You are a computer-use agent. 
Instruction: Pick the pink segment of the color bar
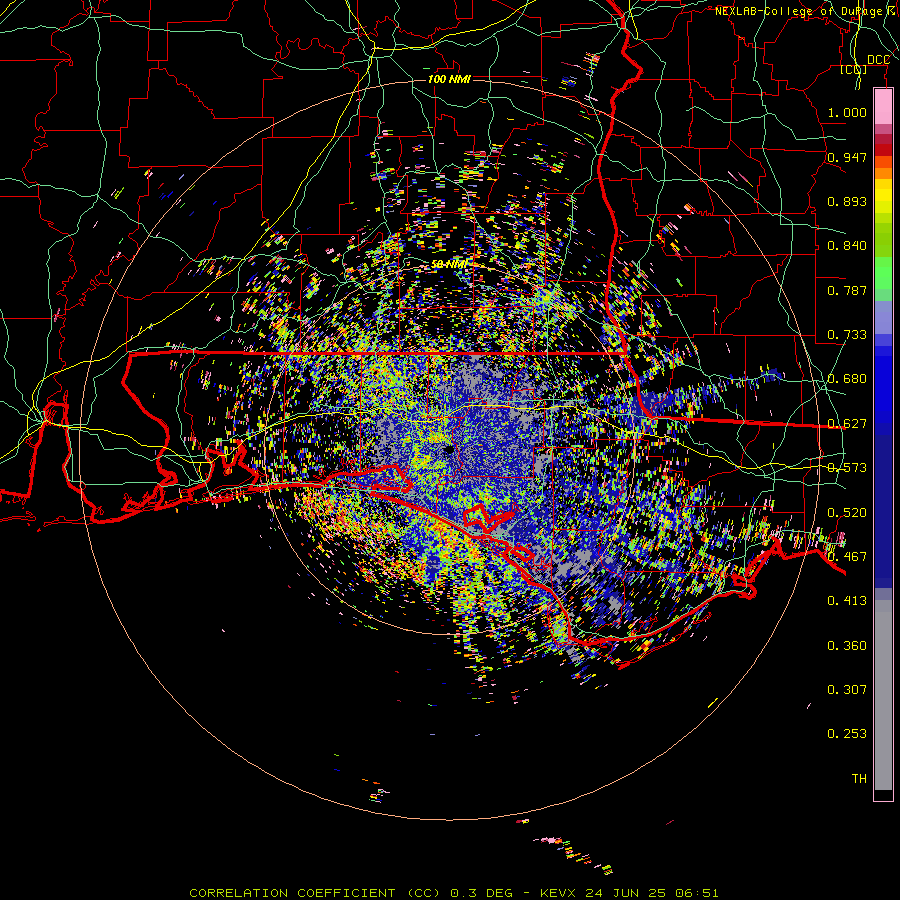click(883, 107)
